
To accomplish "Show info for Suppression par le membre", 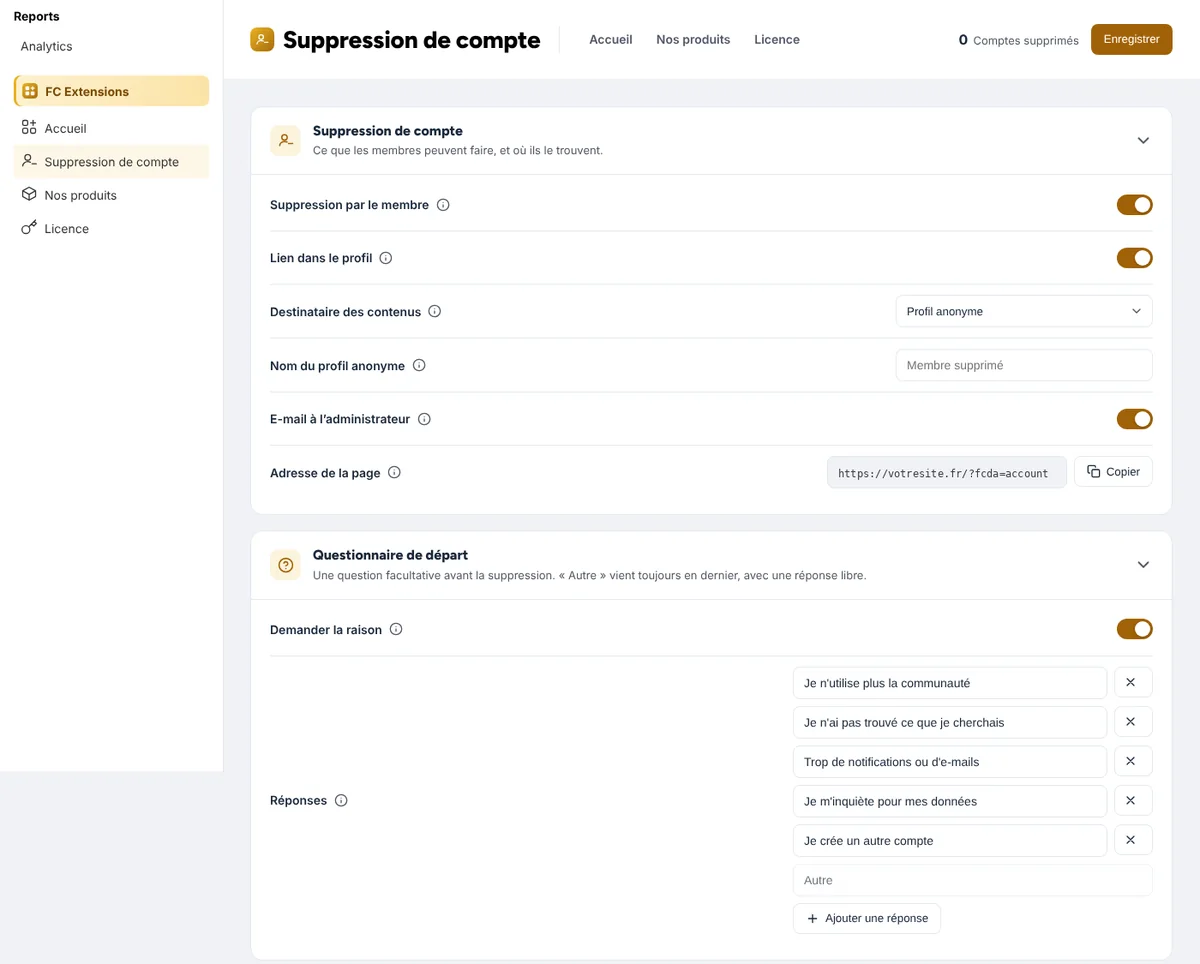I will pos(443,205).
